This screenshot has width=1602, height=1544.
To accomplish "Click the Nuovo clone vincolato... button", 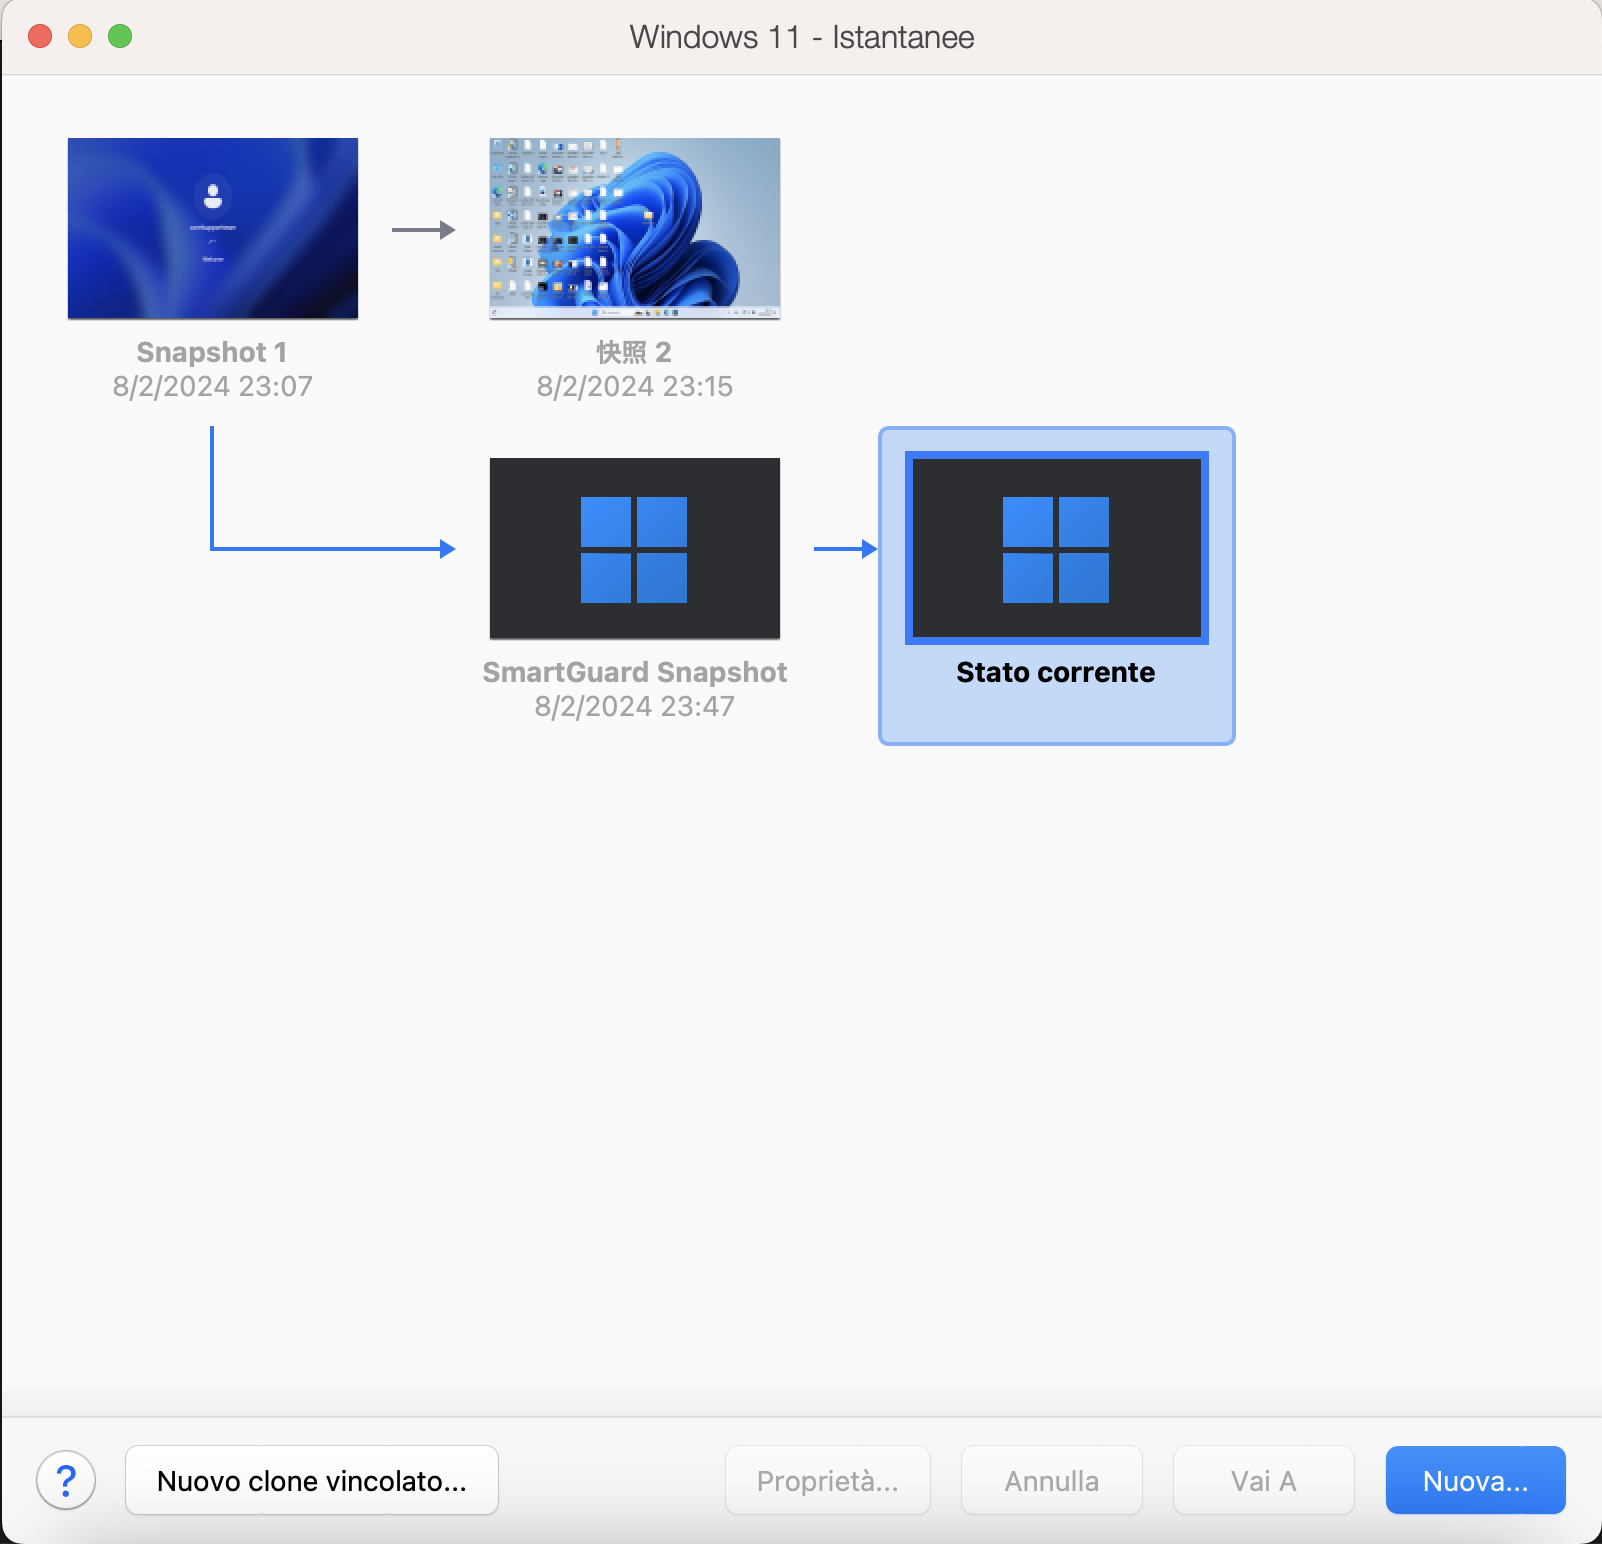I will [x=312, y=1480].
